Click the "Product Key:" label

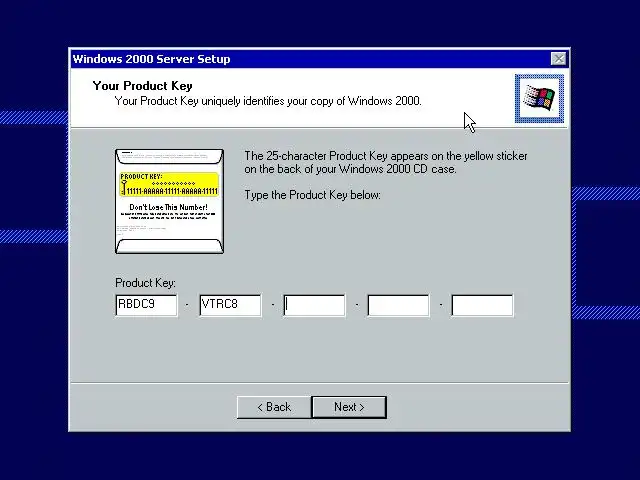(145, 283)
